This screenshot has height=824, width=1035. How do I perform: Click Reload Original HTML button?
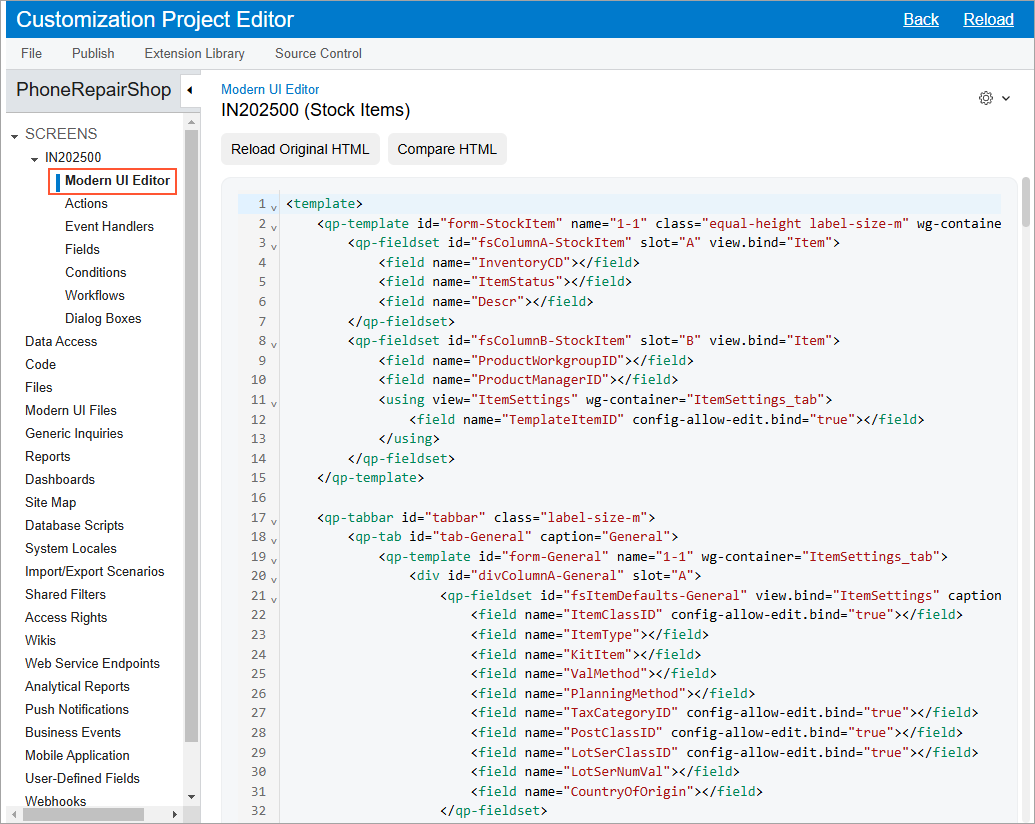300,150
